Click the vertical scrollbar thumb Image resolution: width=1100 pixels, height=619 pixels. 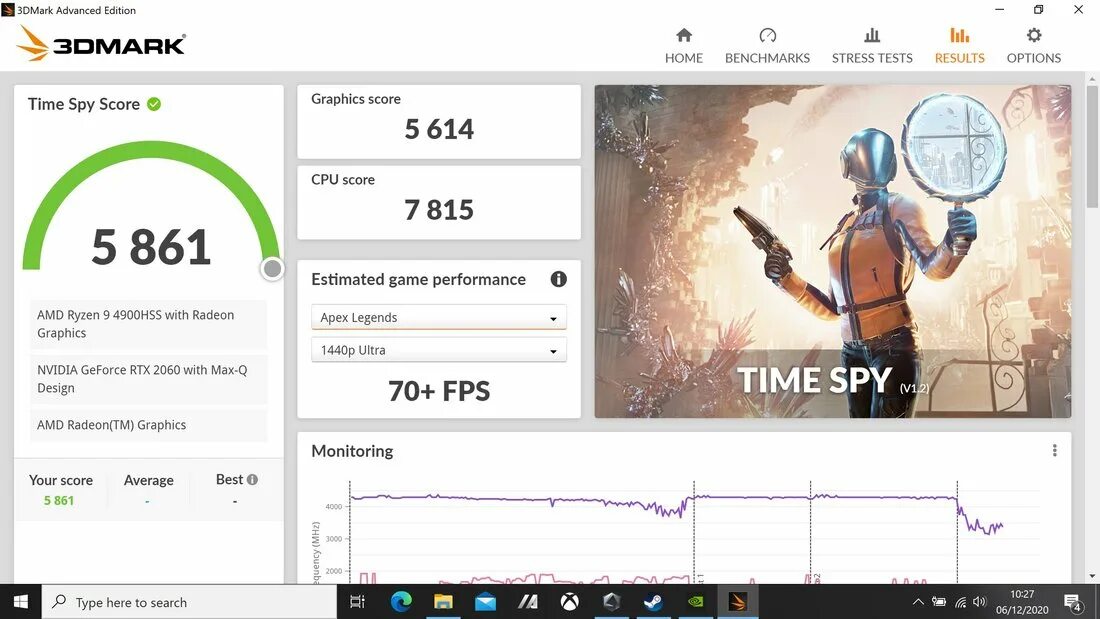[x=1092, y=146]
